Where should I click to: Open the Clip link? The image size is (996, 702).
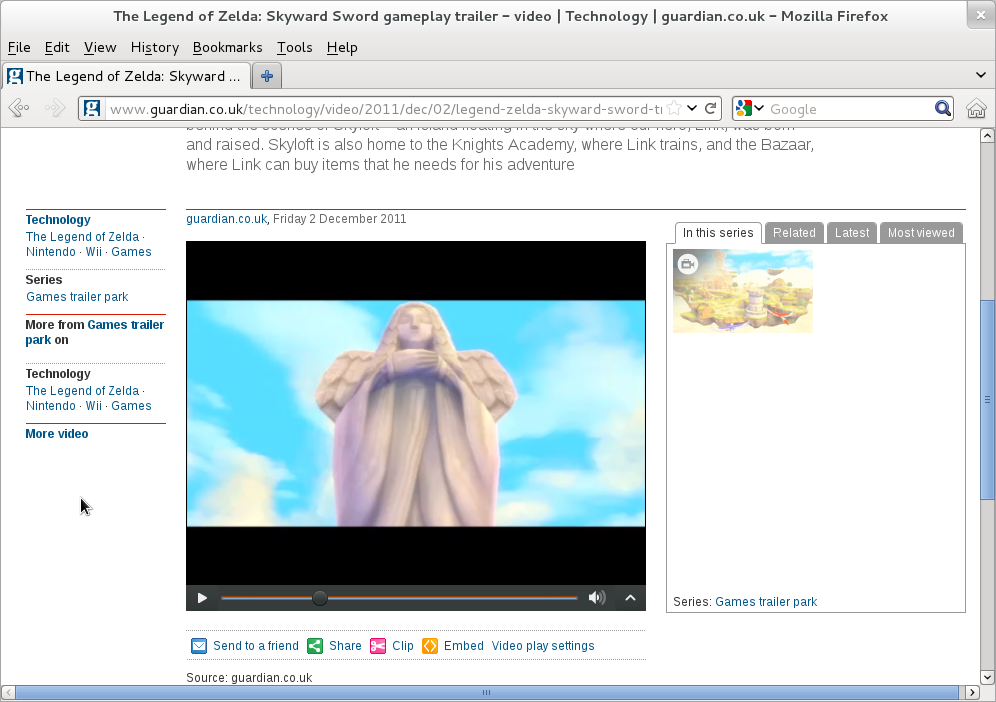pyautogui.click(x=403, y=645)
